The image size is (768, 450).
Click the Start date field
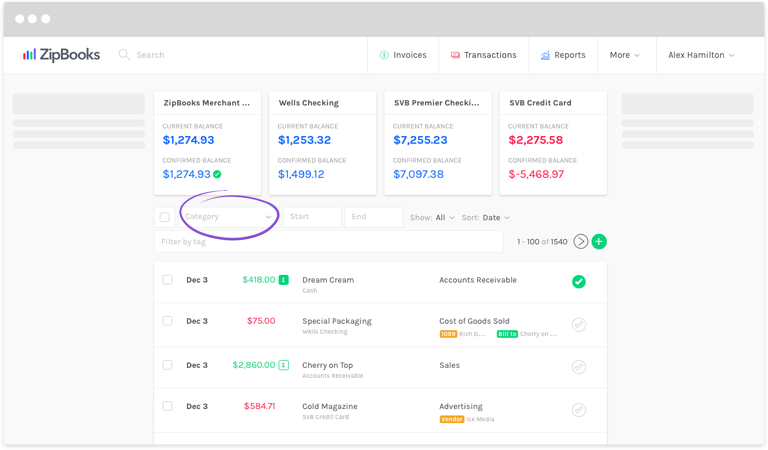pyautogui.click(x=312, y=217)
